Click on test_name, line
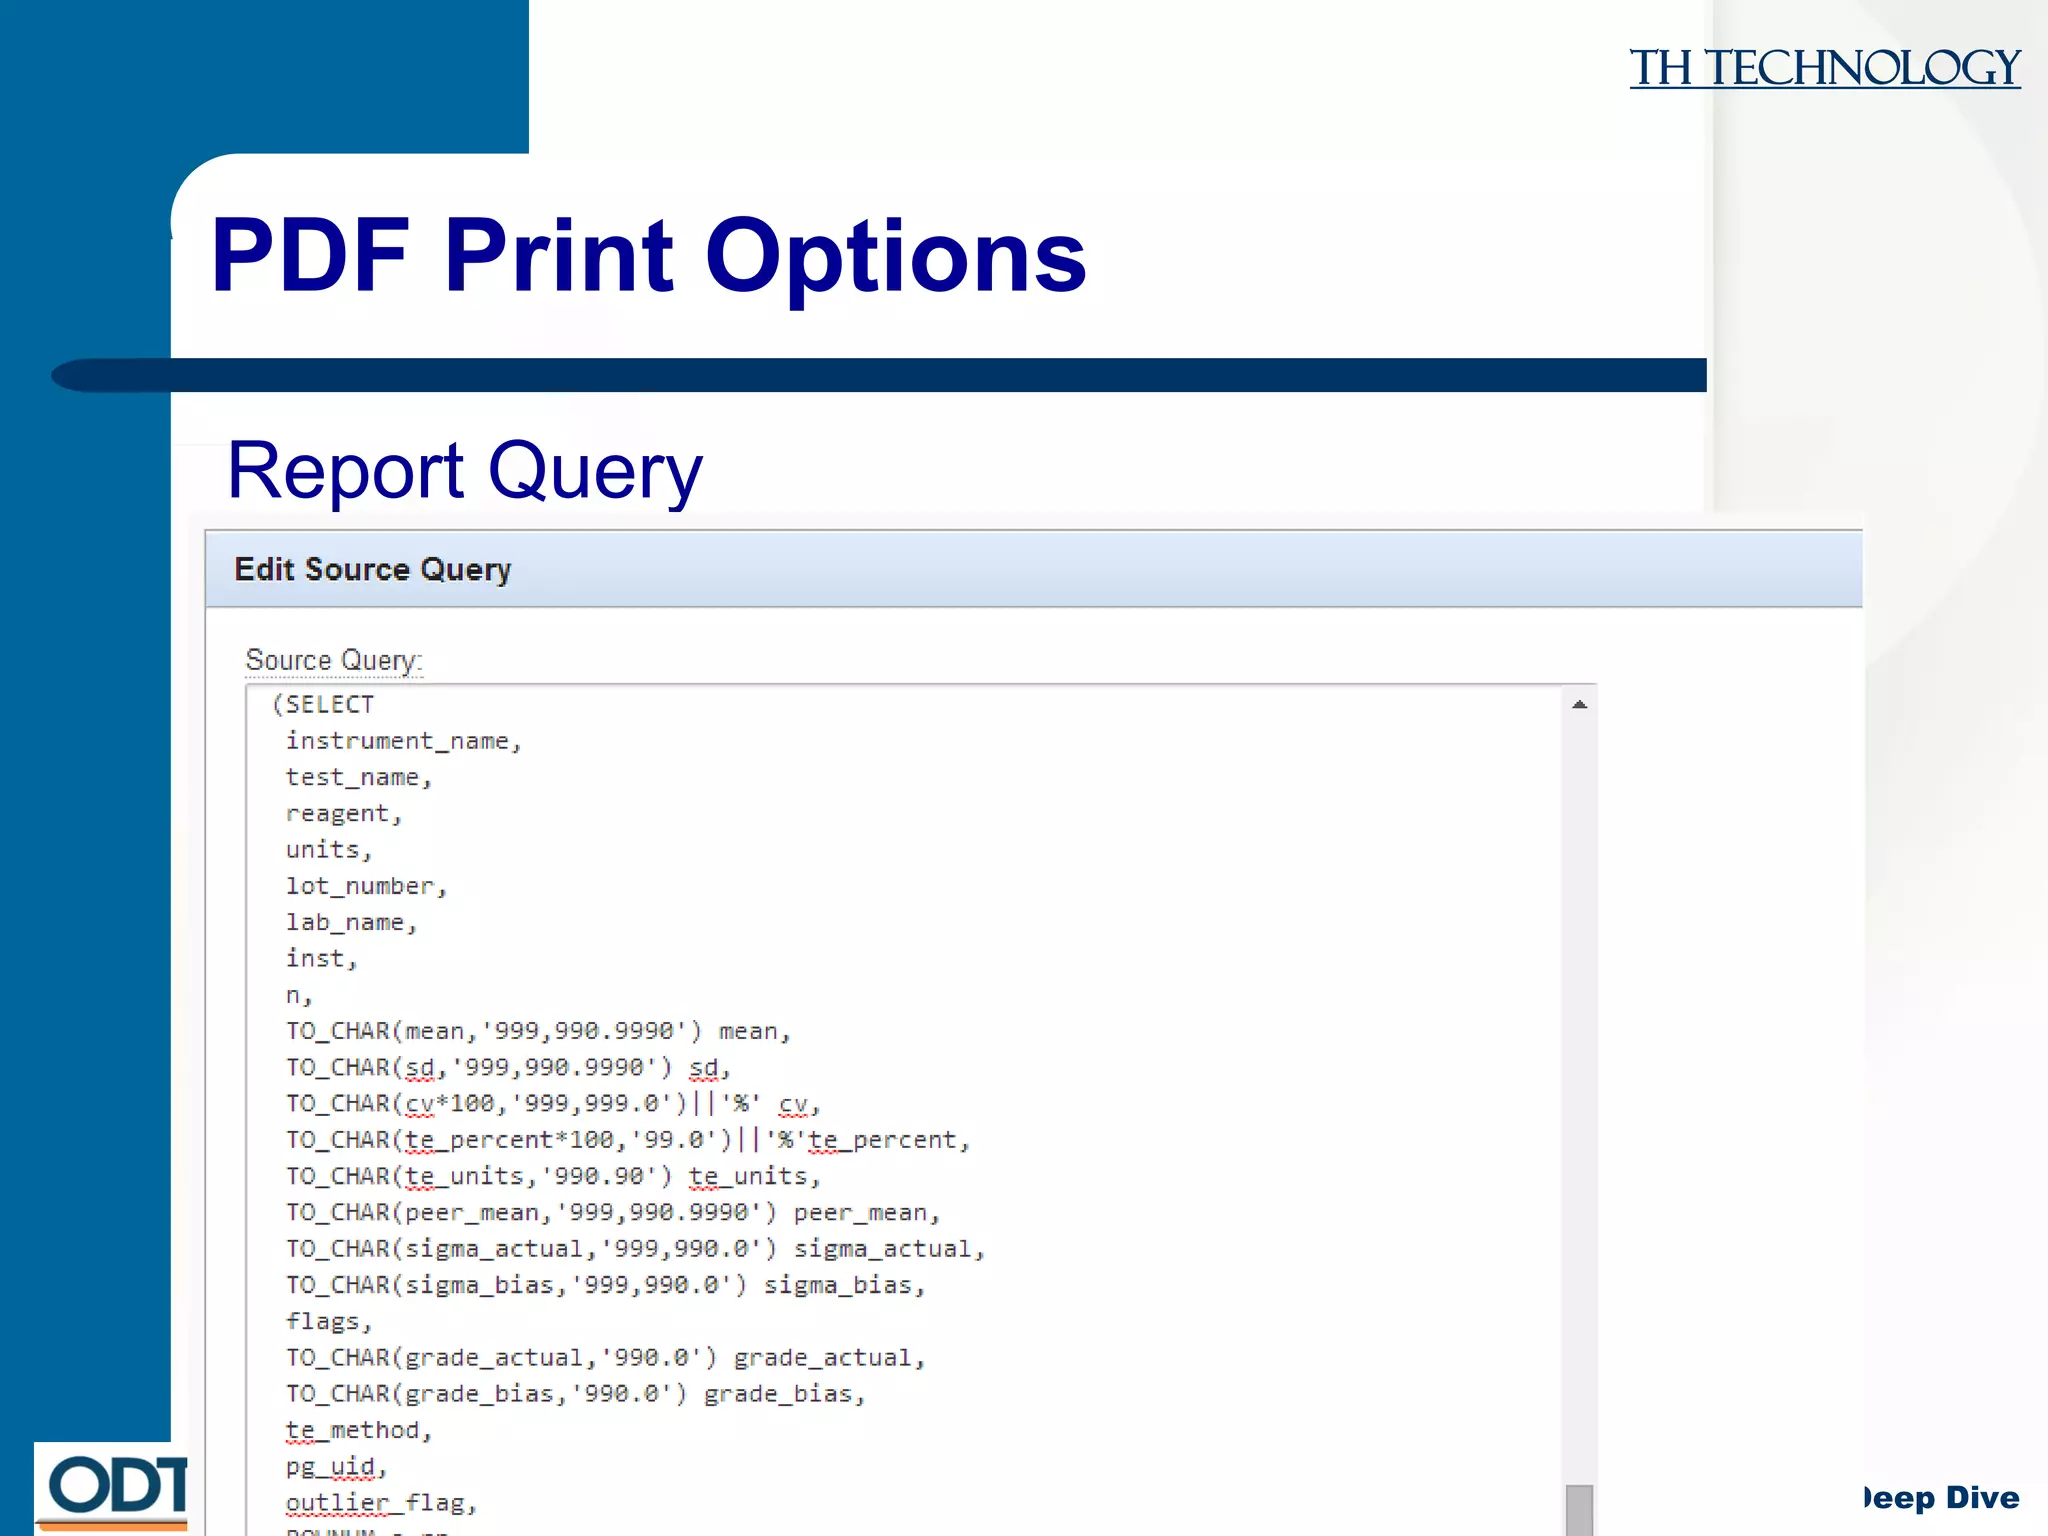 coord(359,777)
